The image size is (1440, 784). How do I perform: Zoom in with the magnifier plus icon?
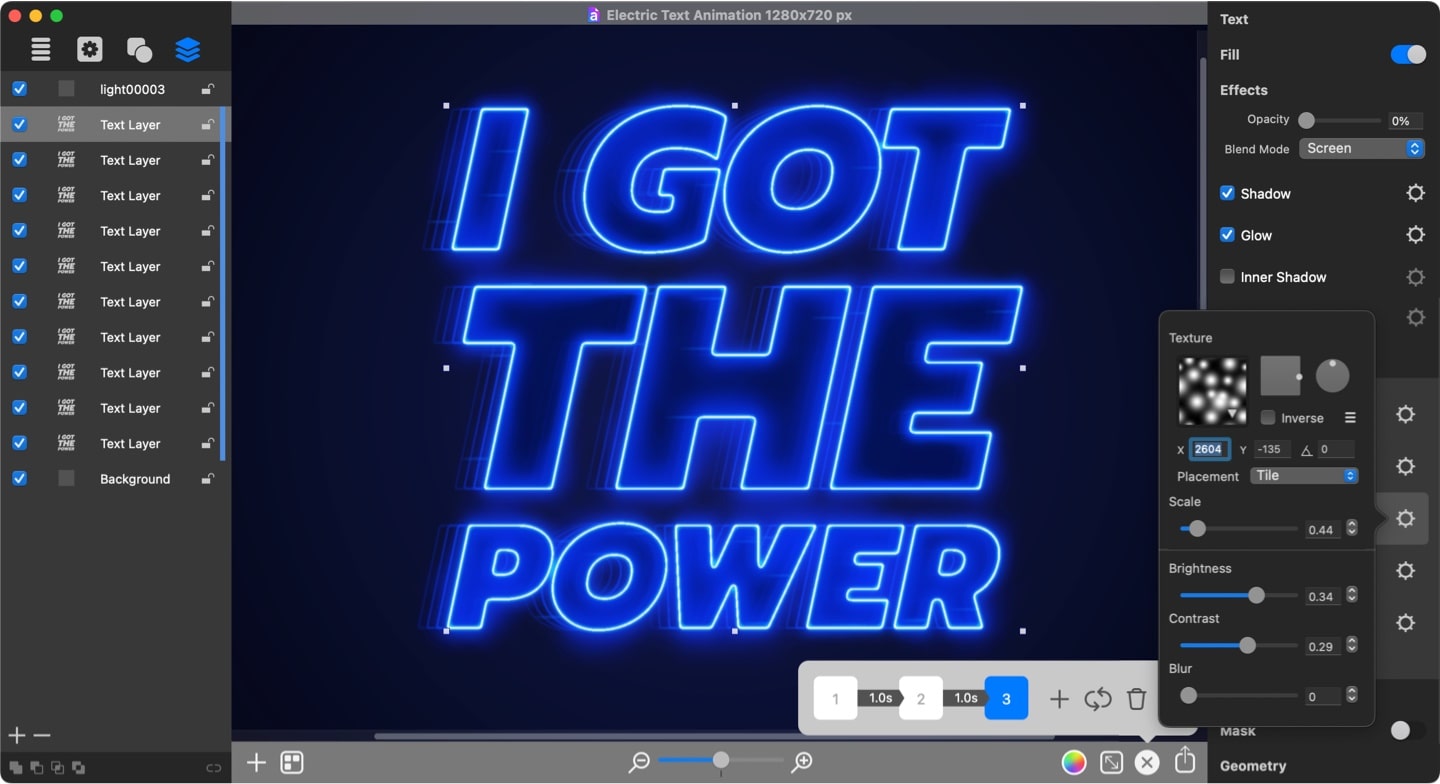coord(802,763)
